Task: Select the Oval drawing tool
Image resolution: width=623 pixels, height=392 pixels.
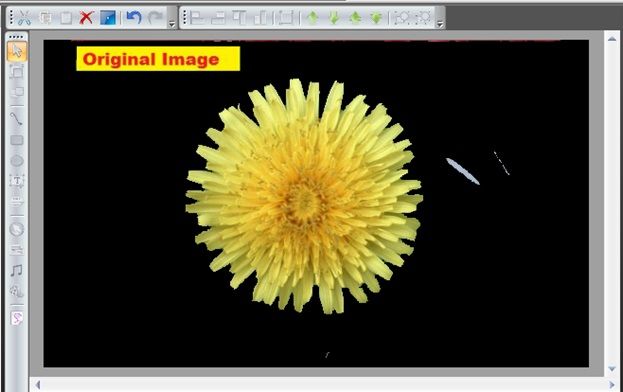Action: [x=17, y=161]
